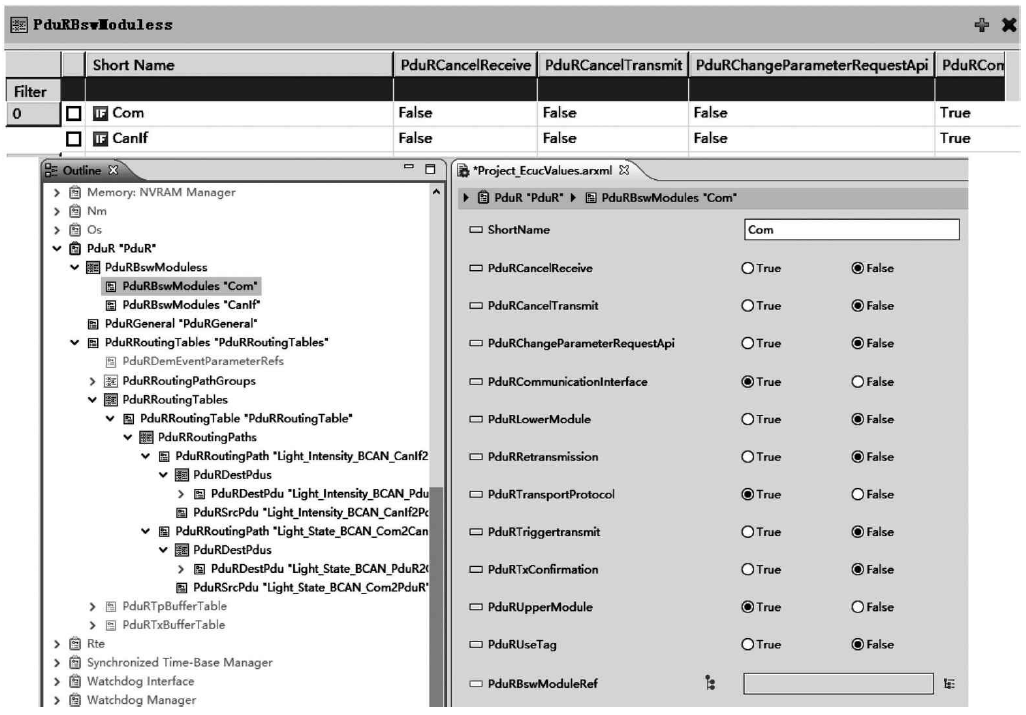Image resolution: width=1026 pixels, height=715 pixels.
Task: Click the Memory NVRAM Manager module icon
Action: pyautogui.click(x=75, y=192)
